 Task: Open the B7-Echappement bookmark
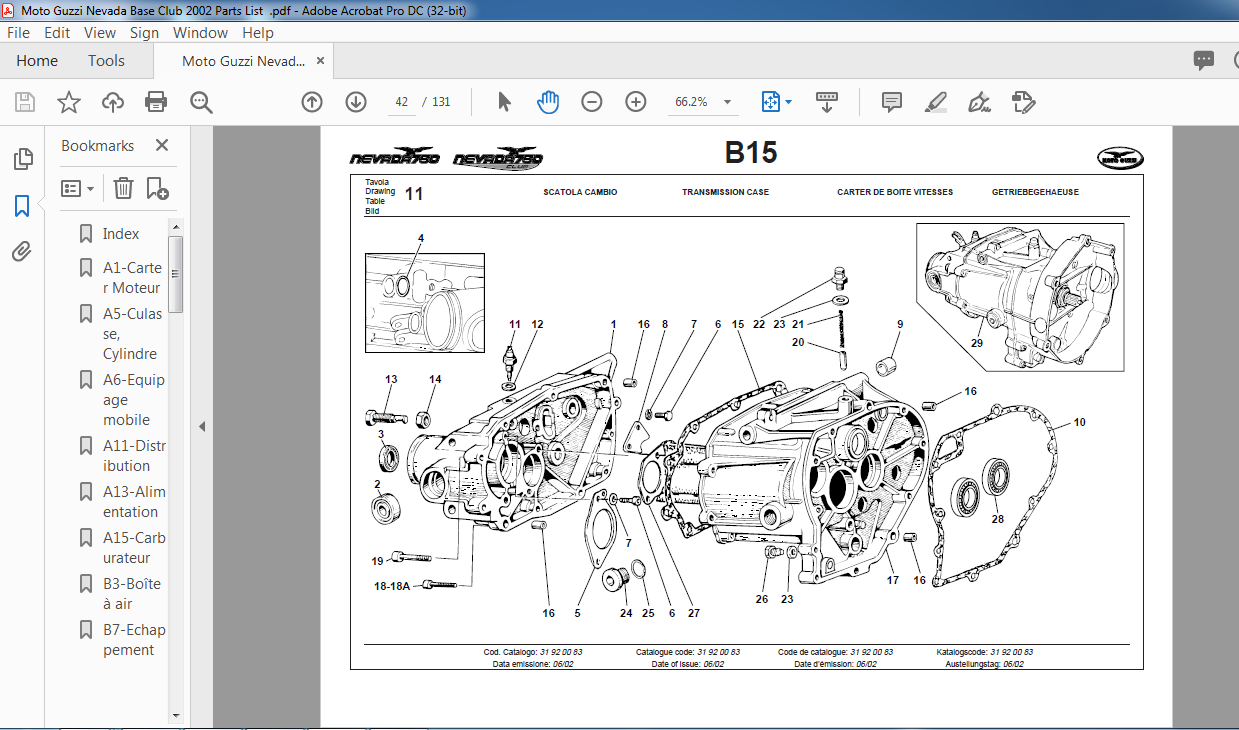click(134, 640)
